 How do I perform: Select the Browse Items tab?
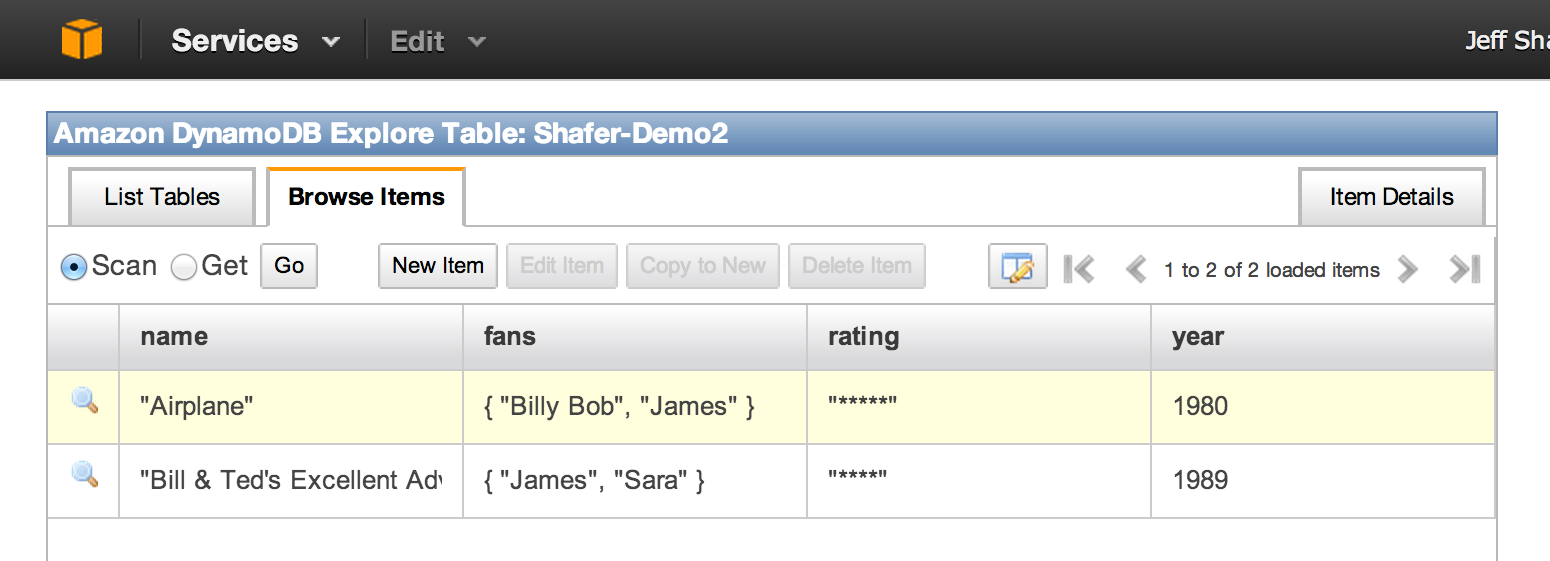pos(366,197)
